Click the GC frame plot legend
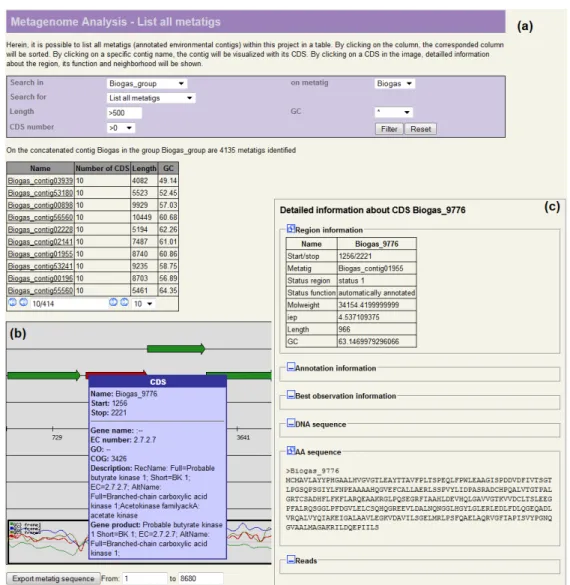This screenshot has height=585, width=570. coord(25,528)
